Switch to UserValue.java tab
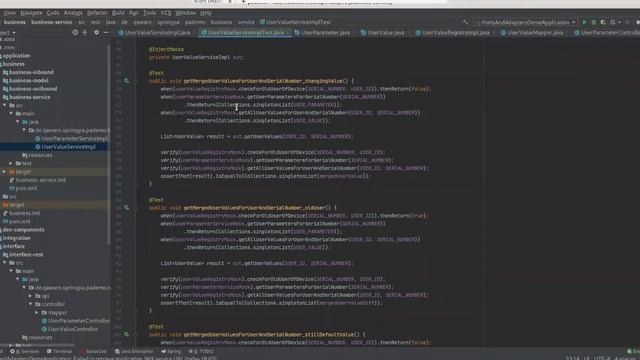This screenshot has height=360, width=640. (382, 32)
